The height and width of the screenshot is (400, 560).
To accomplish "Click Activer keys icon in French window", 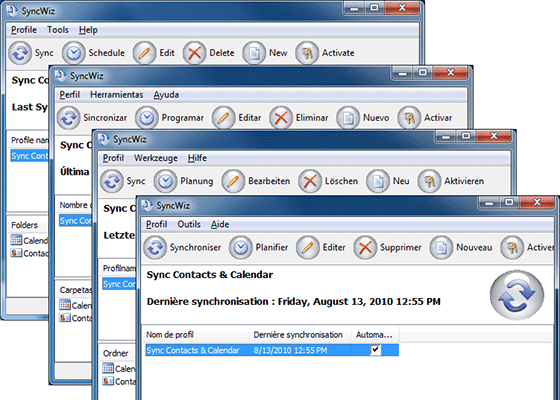I will pyautogui.click(x=512, y=248).
